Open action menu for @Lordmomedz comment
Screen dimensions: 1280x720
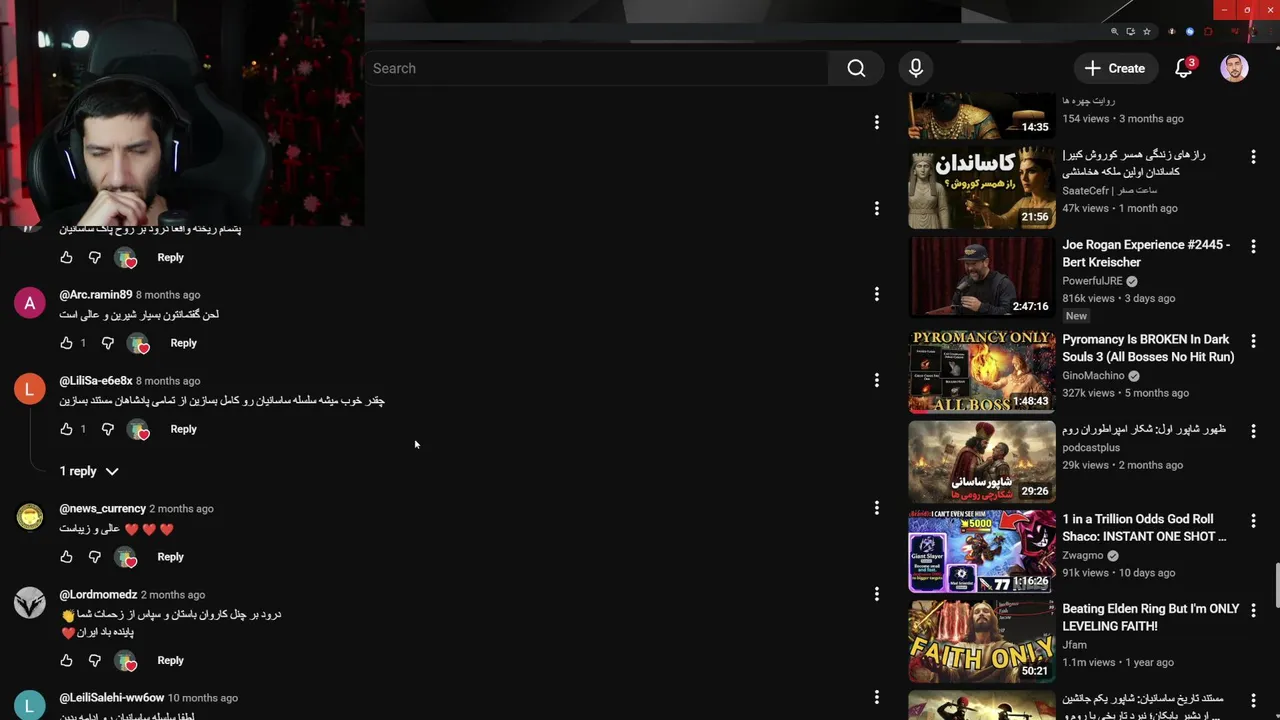tap(877, 594)
